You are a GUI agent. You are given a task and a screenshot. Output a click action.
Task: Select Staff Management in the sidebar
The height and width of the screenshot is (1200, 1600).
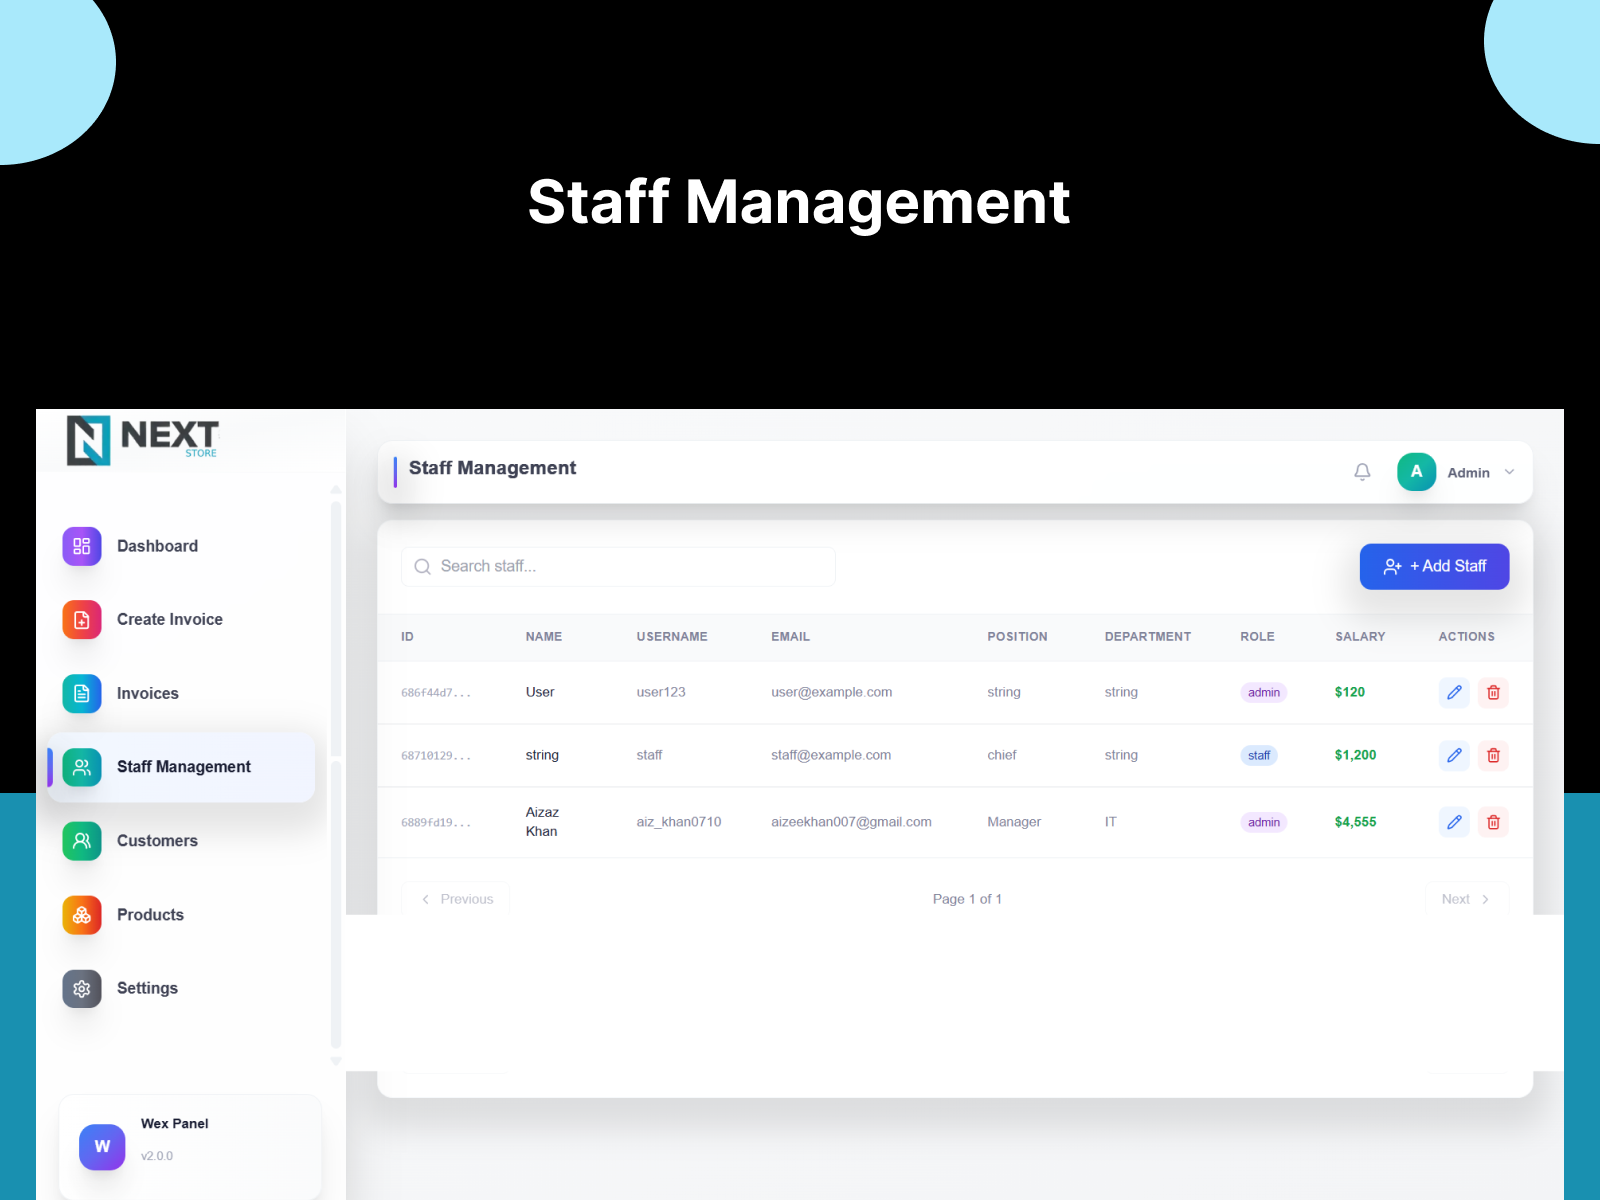click(x=182, y=767)
